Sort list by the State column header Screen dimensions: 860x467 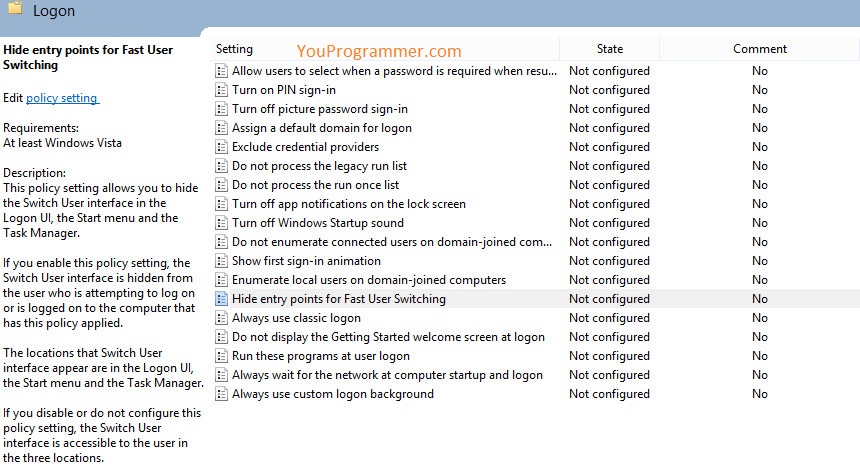point(609,49)
